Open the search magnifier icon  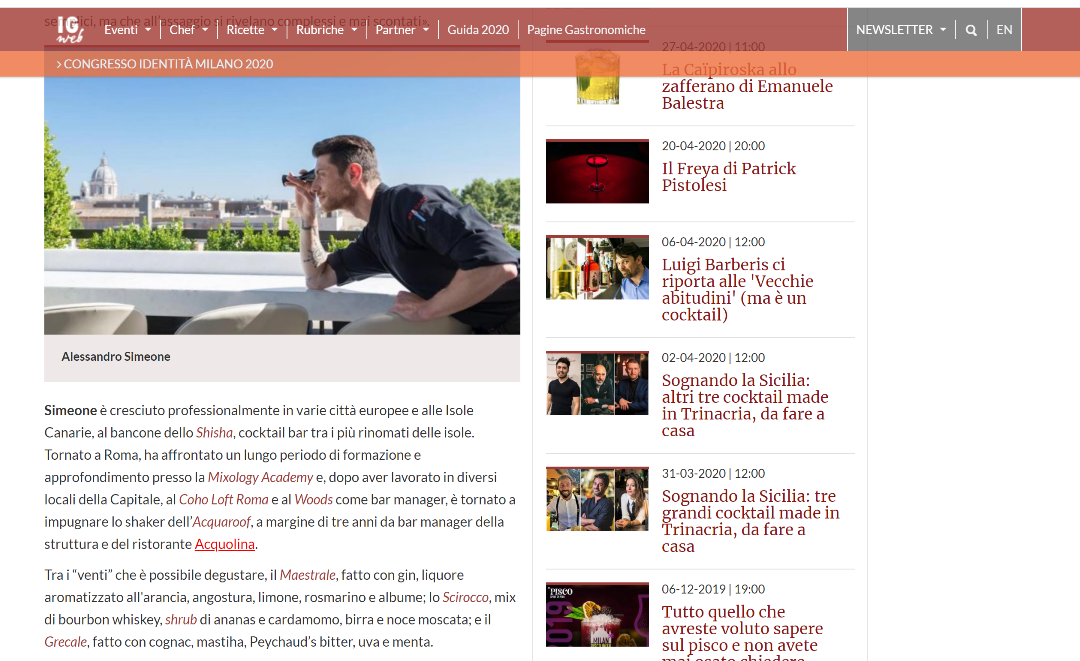pyautogui.click(x=970, y=29)
